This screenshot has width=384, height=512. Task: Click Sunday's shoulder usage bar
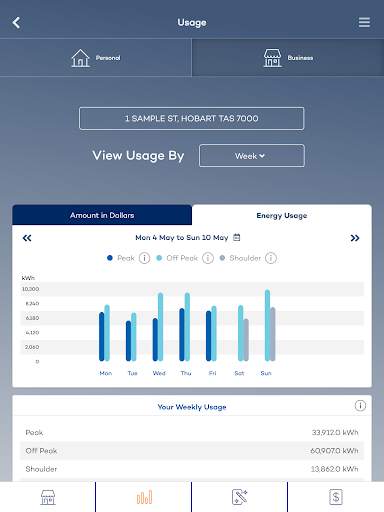(x=273, y=334)
